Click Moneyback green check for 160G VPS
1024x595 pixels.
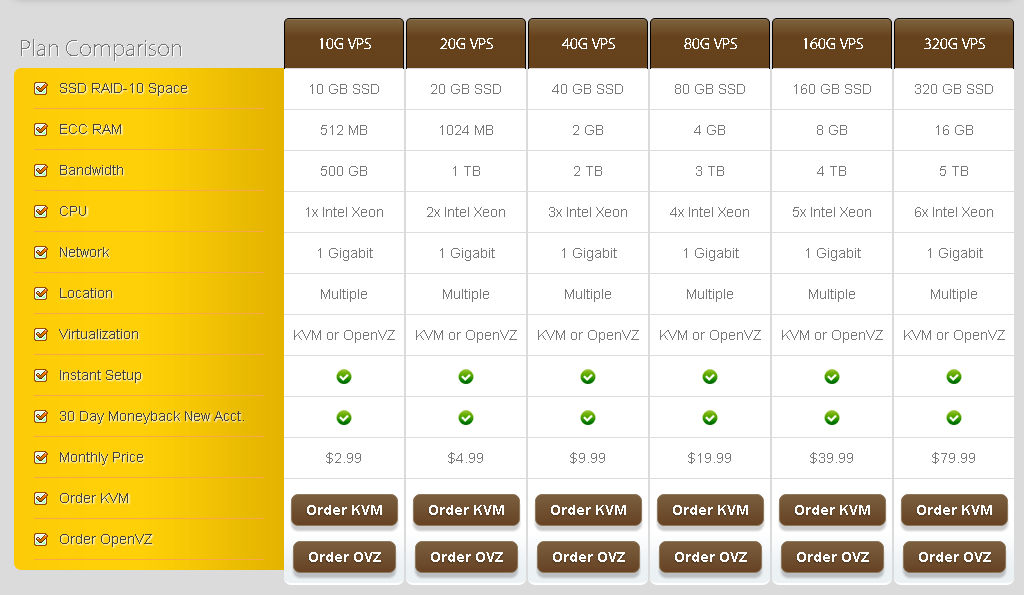point(832,418)
